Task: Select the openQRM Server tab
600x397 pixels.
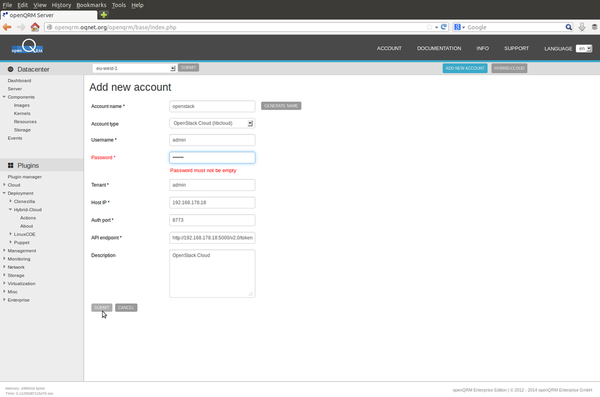Action: [49, 15]
